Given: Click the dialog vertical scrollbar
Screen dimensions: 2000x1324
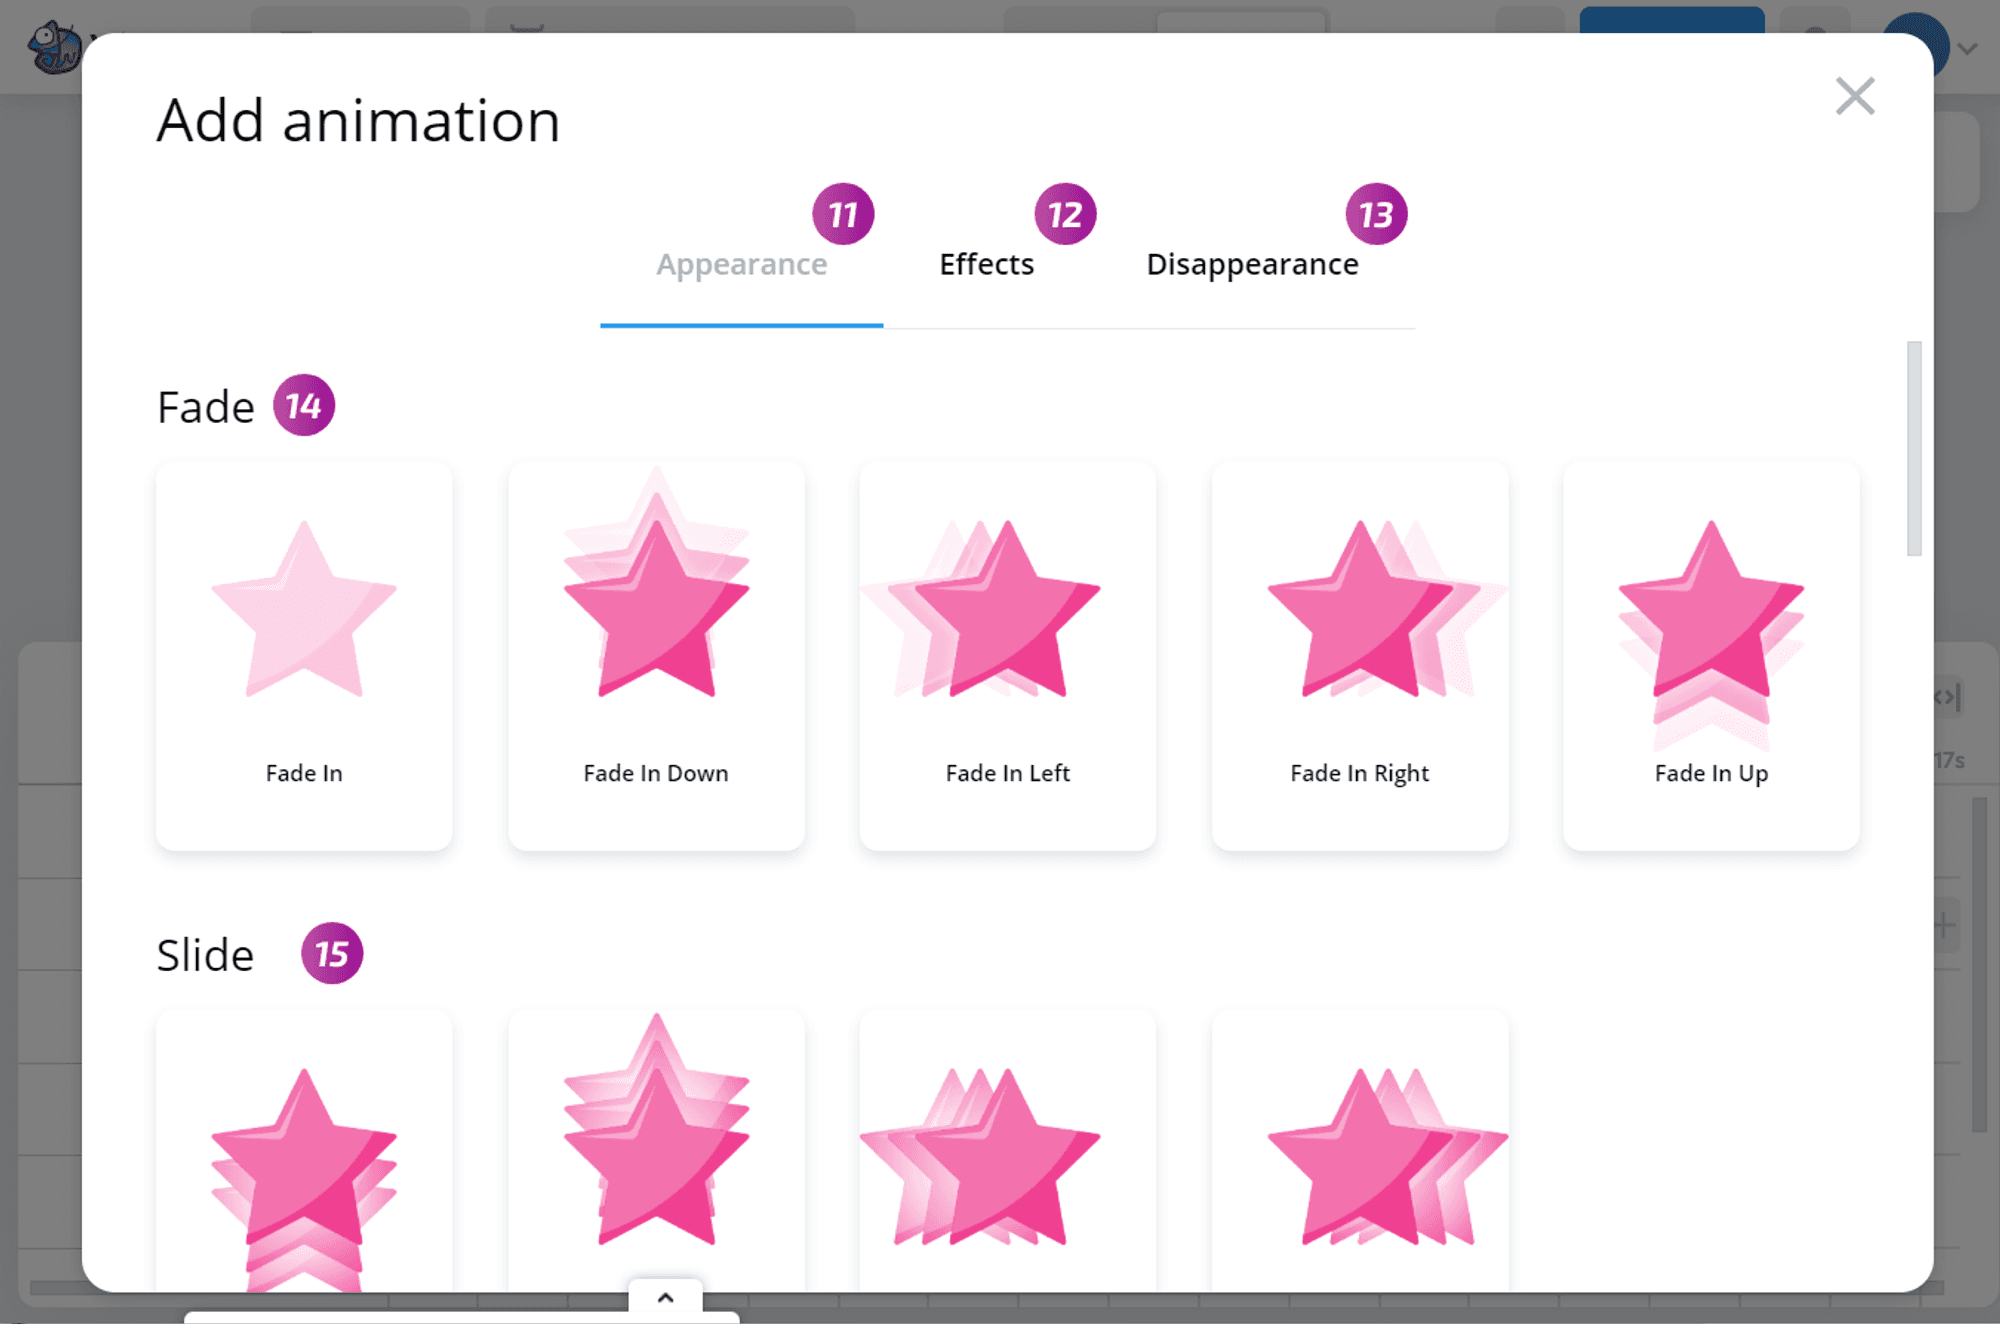Looking at the screenshot, I should coord(1914,448).
